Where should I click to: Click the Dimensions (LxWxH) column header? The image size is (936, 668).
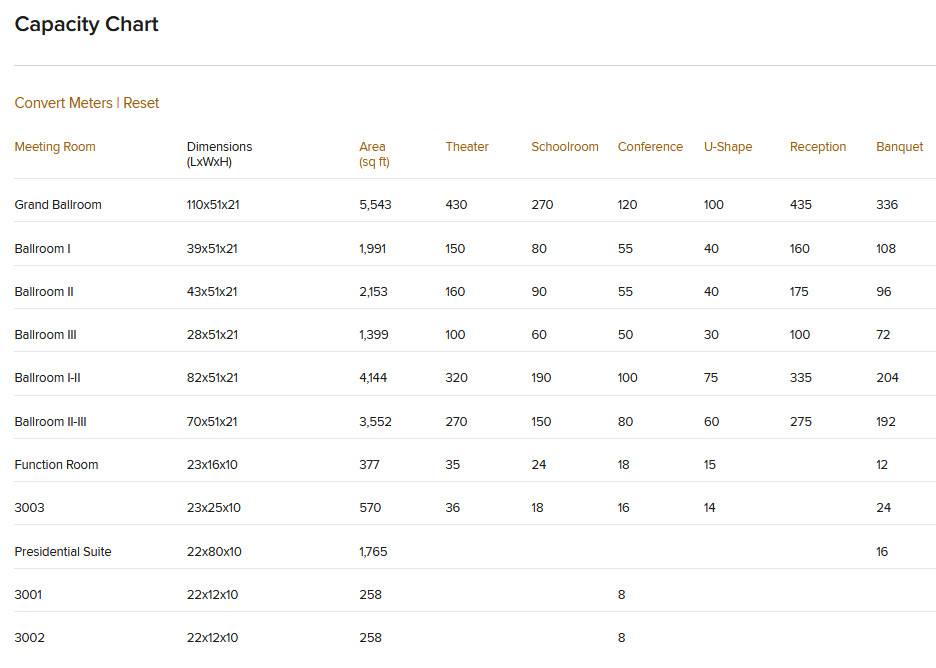point(219,154)
